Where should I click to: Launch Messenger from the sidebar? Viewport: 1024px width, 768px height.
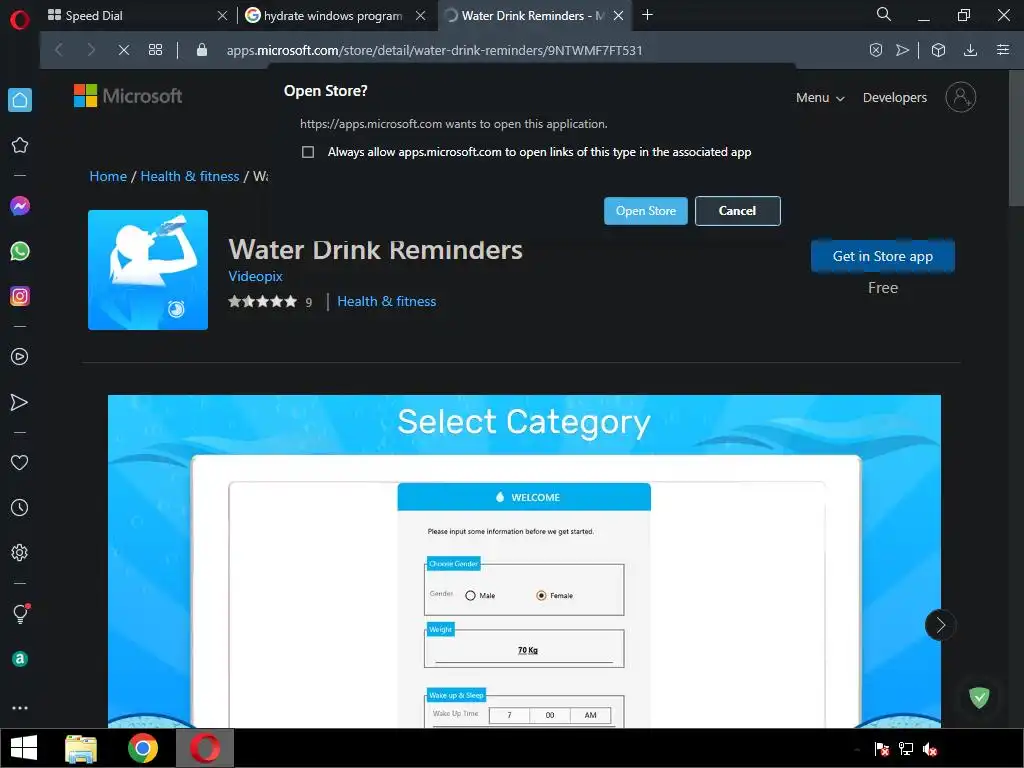point(20,206)
